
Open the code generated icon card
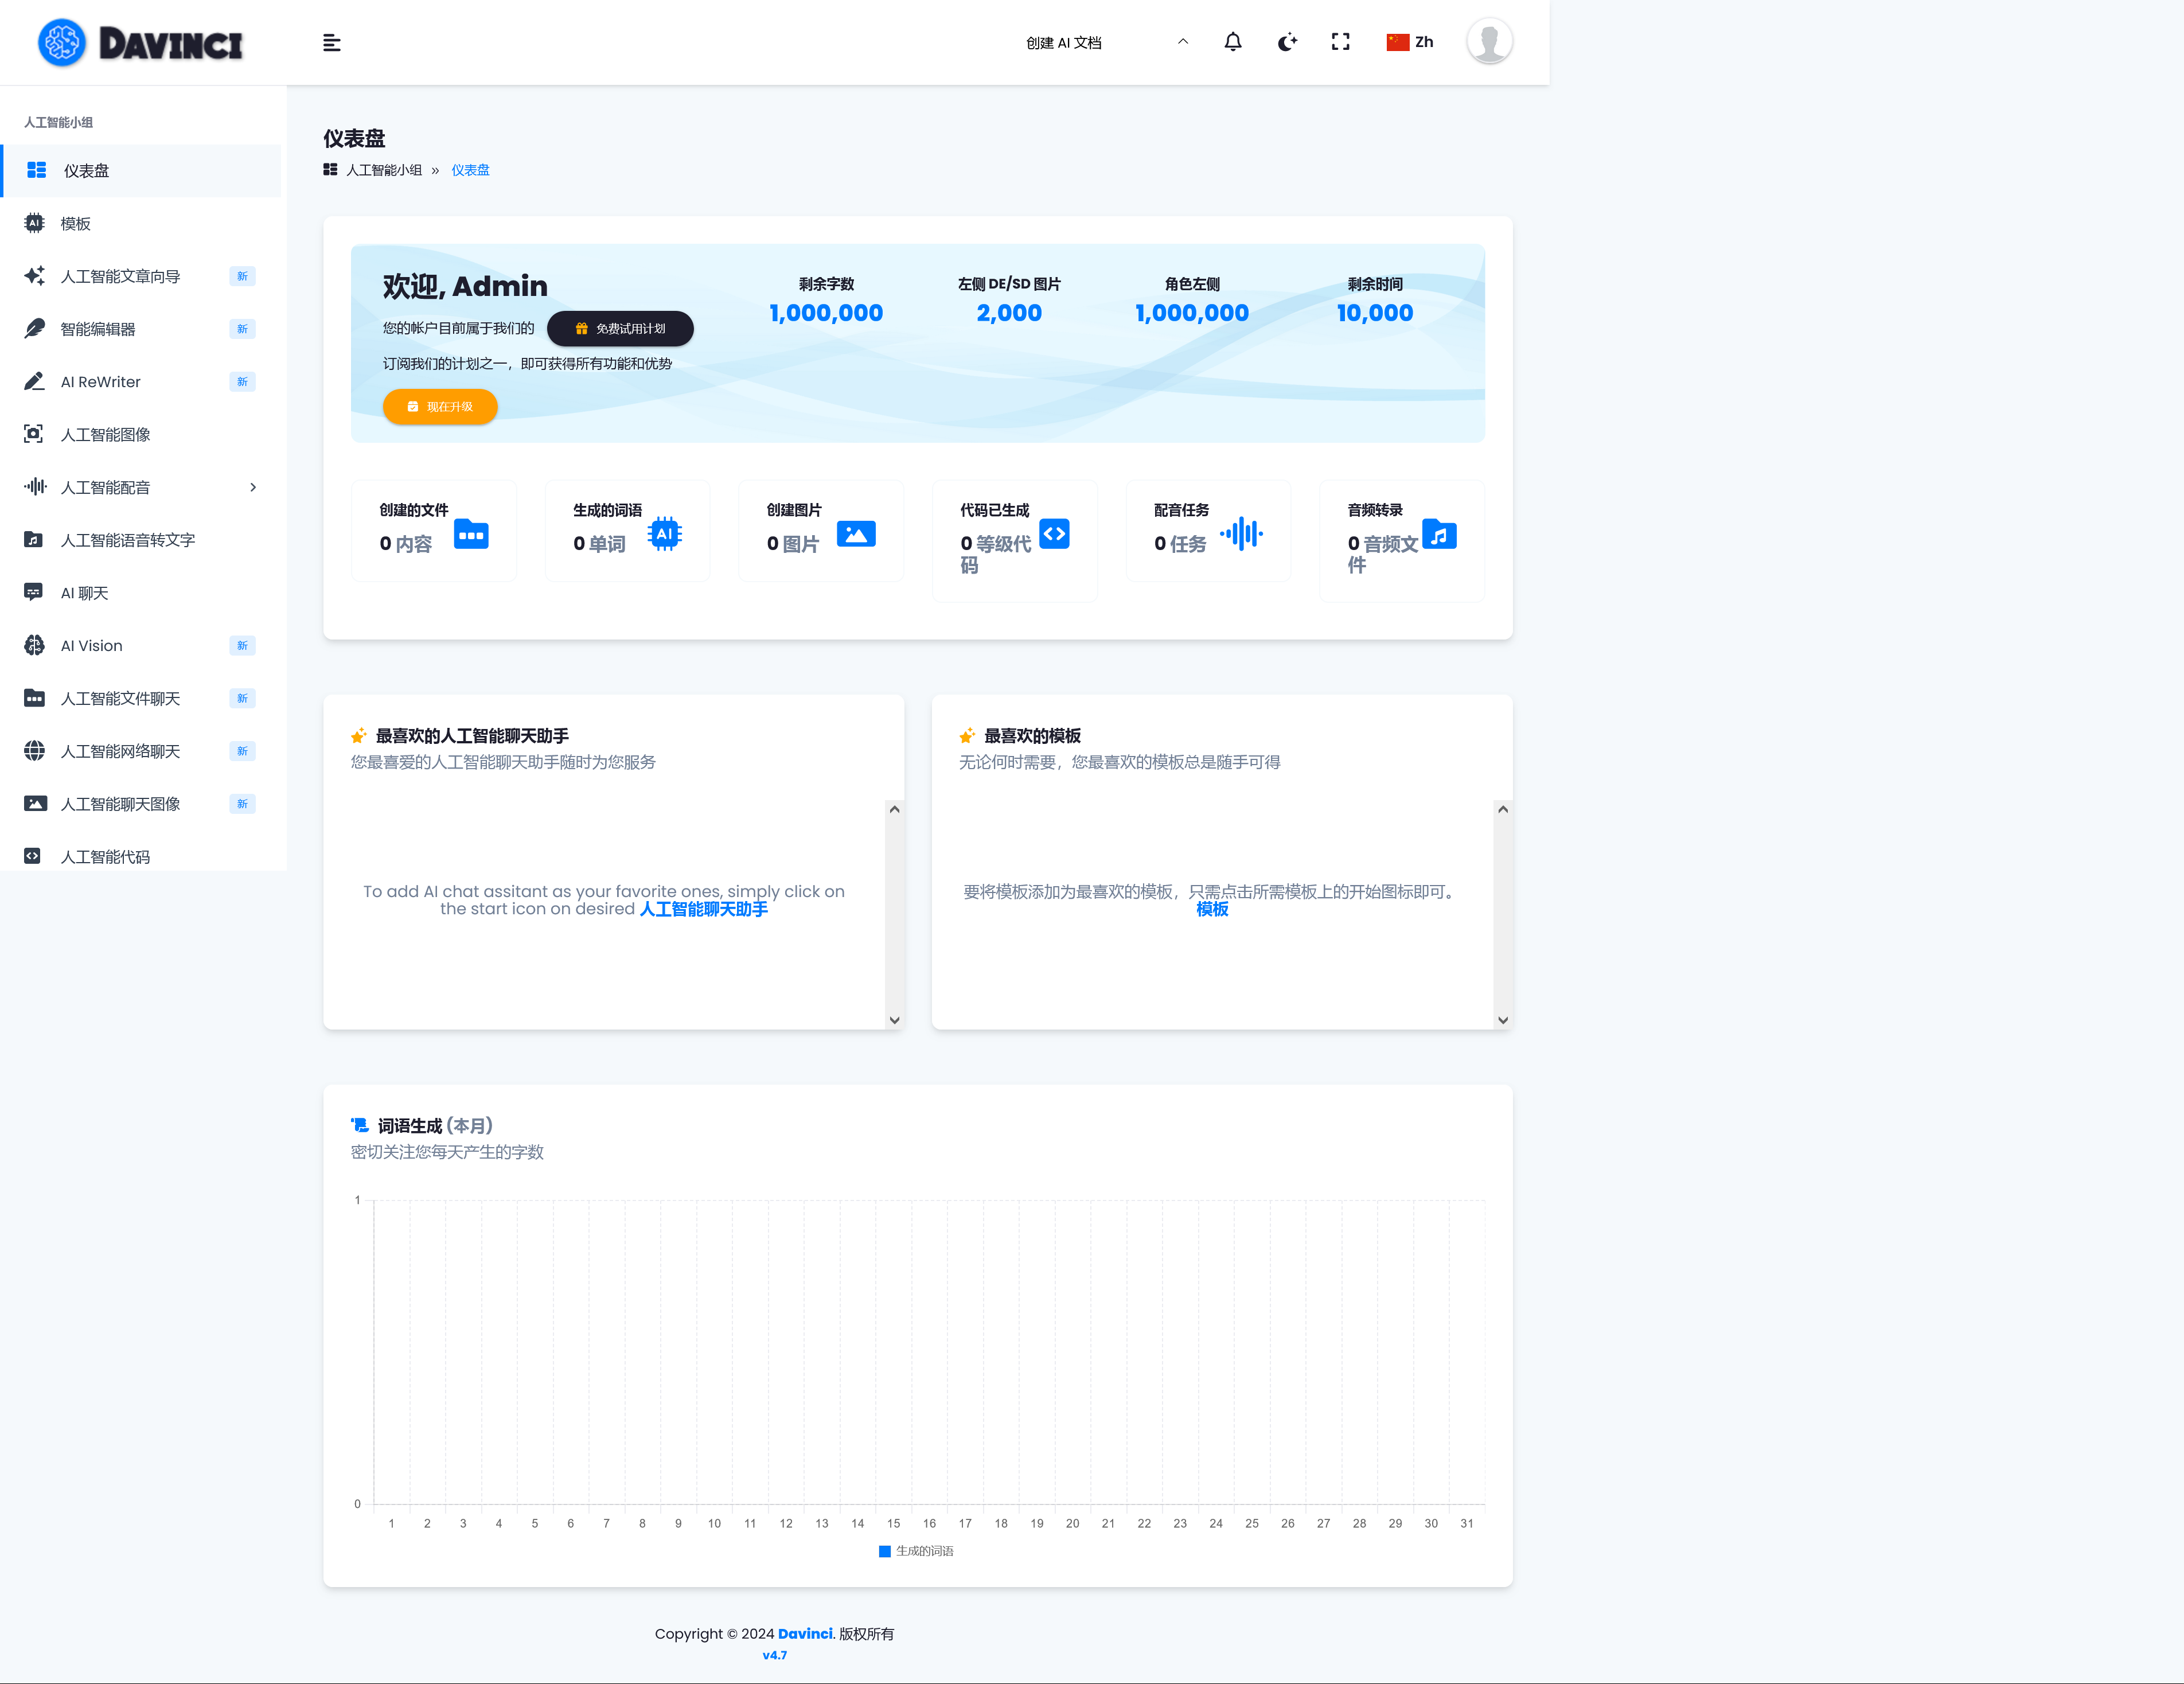1054,534
